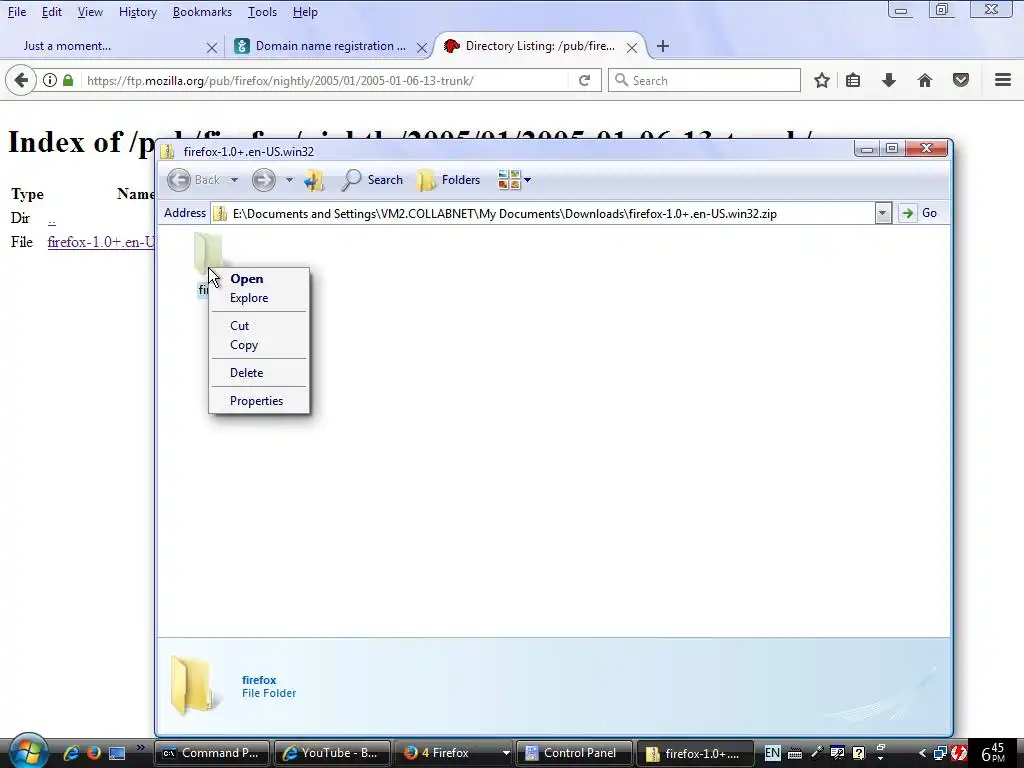The image size is (1024, 768).
Task: Open Firefox downloads arrow
Action: point(889,80)
